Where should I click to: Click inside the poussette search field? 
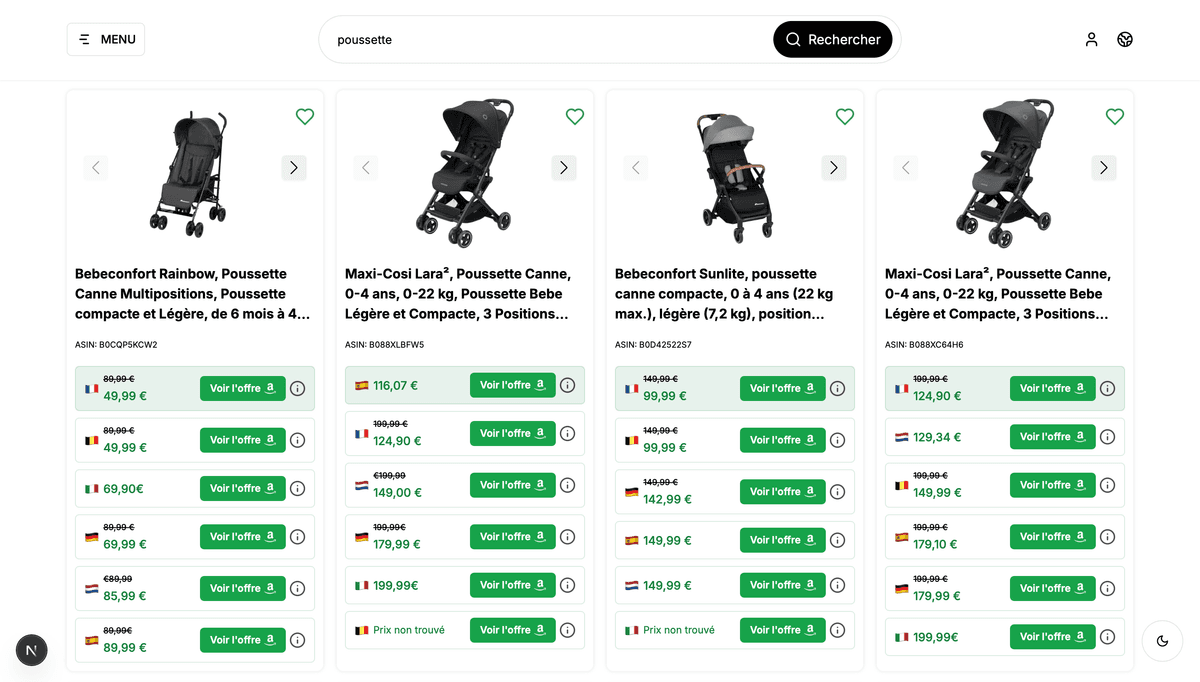pyautogui.click(x=500, y=39)
